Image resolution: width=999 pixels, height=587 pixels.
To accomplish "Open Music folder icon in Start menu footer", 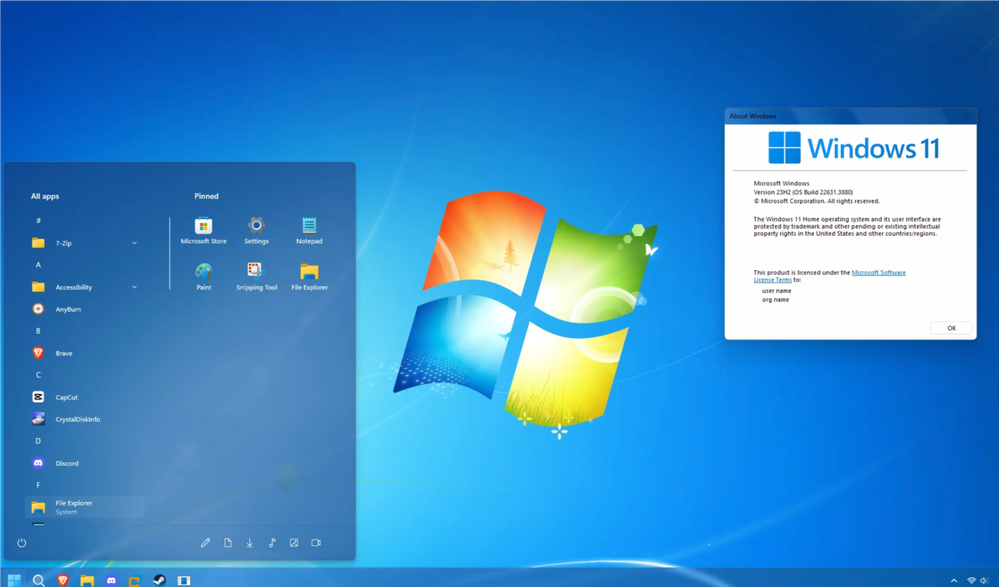I will coord(272,543).
